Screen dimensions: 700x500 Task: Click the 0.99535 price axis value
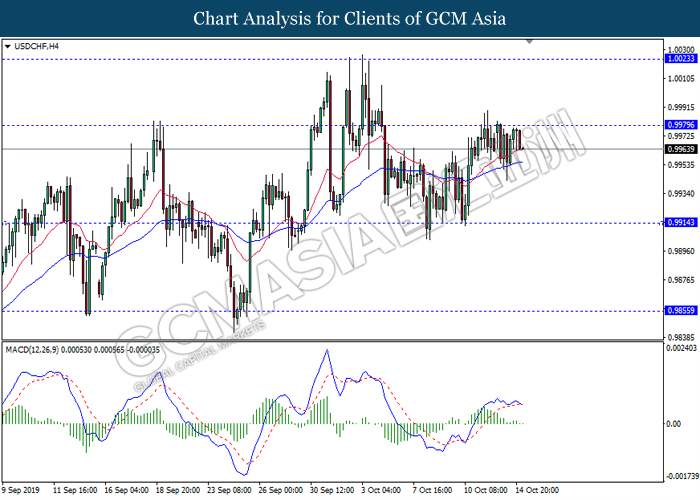pyautogui.click(x=681, y=165)
